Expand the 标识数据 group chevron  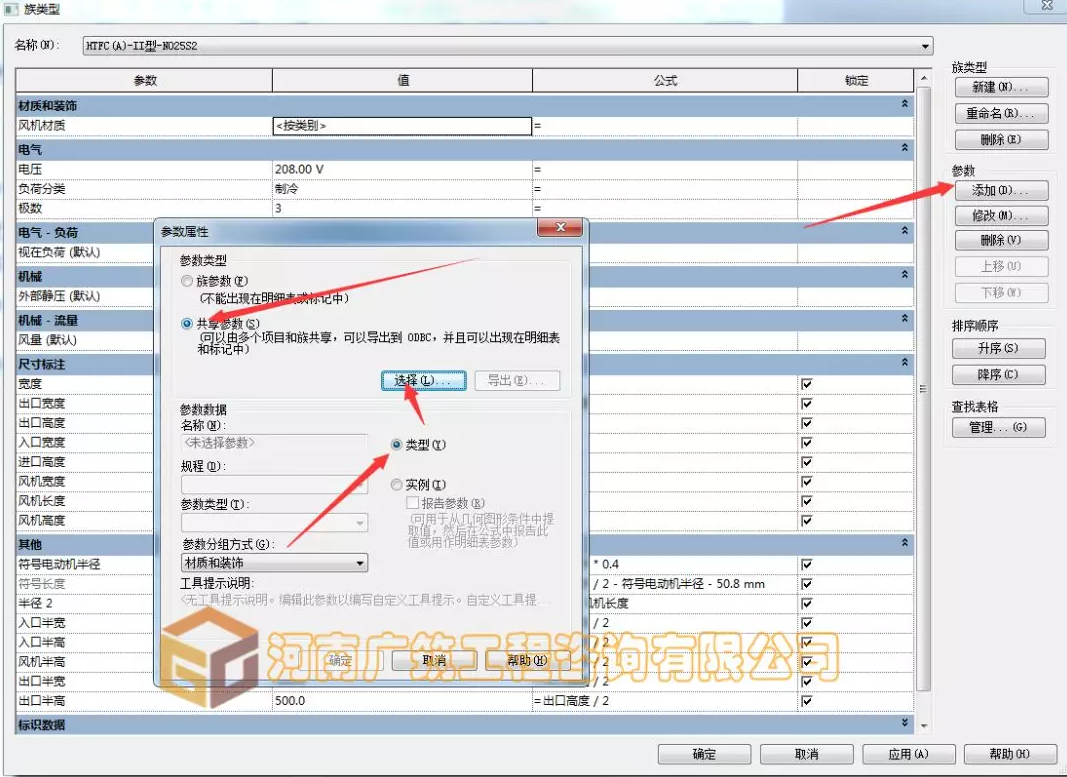pyautogui.click(x=904, y=723)
